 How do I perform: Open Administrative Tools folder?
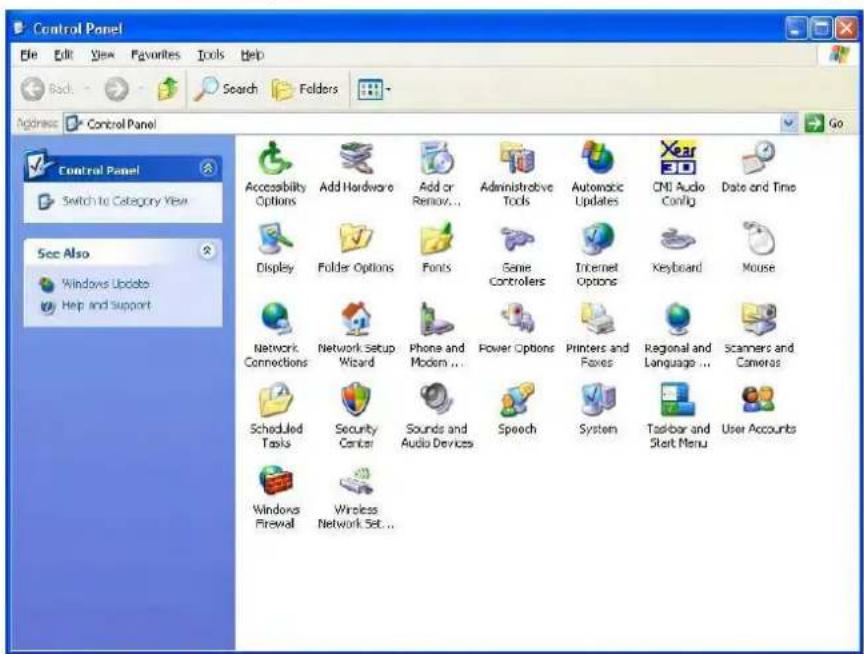pos(516,173)
